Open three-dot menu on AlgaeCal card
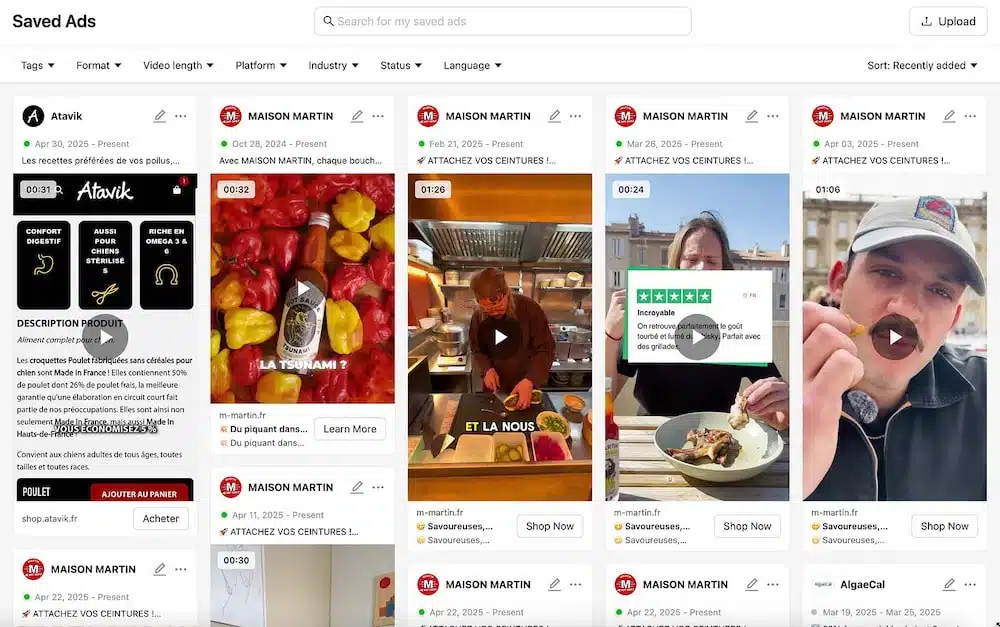The image size is (1000, 627). click(x=971, y=584)
